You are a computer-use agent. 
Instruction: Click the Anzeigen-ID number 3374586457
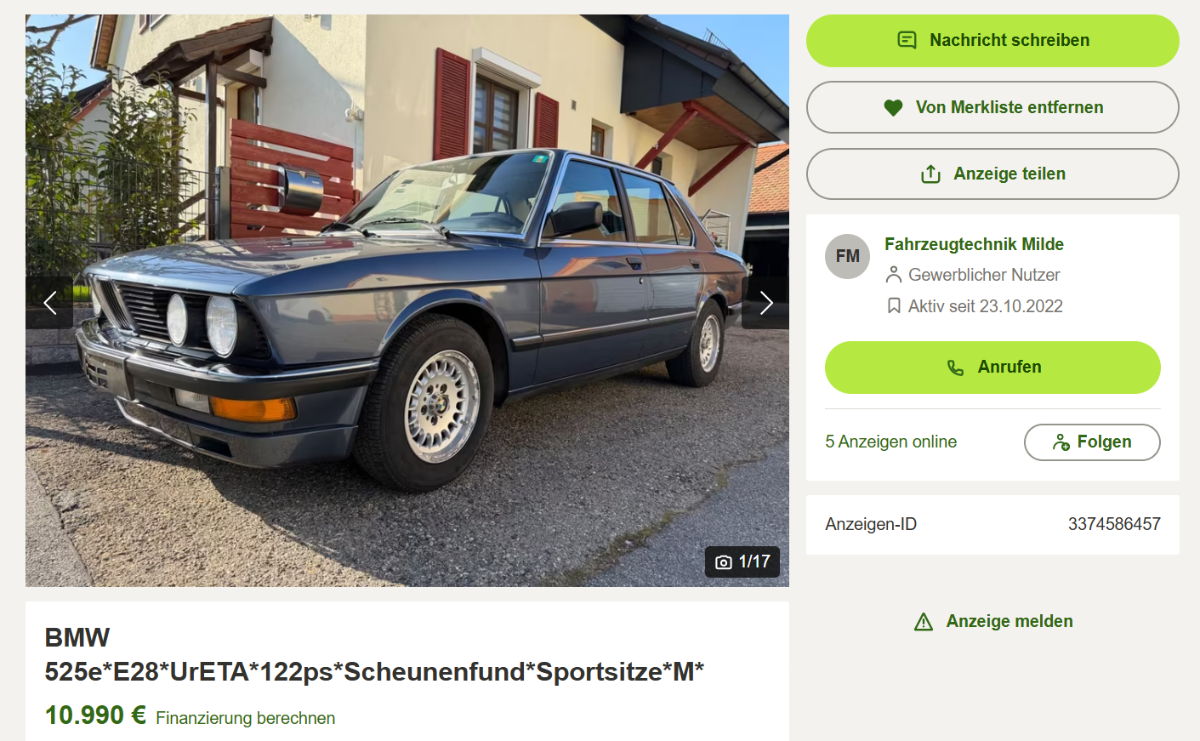point(1114,524)
